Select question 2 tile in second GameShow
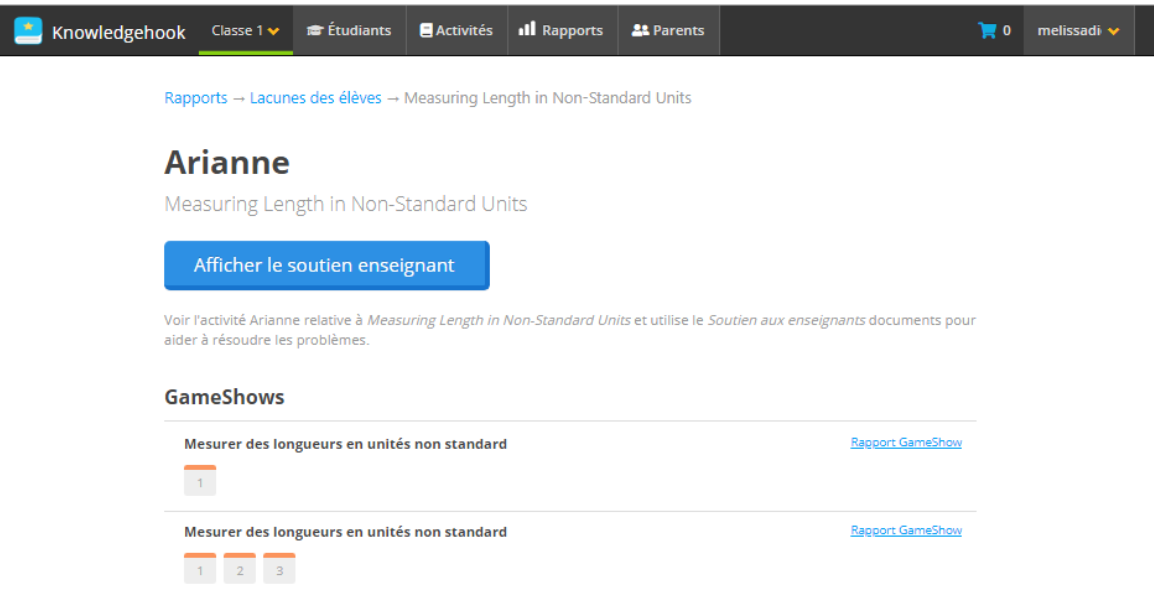 pyautogui.click(x=240, y=568)
